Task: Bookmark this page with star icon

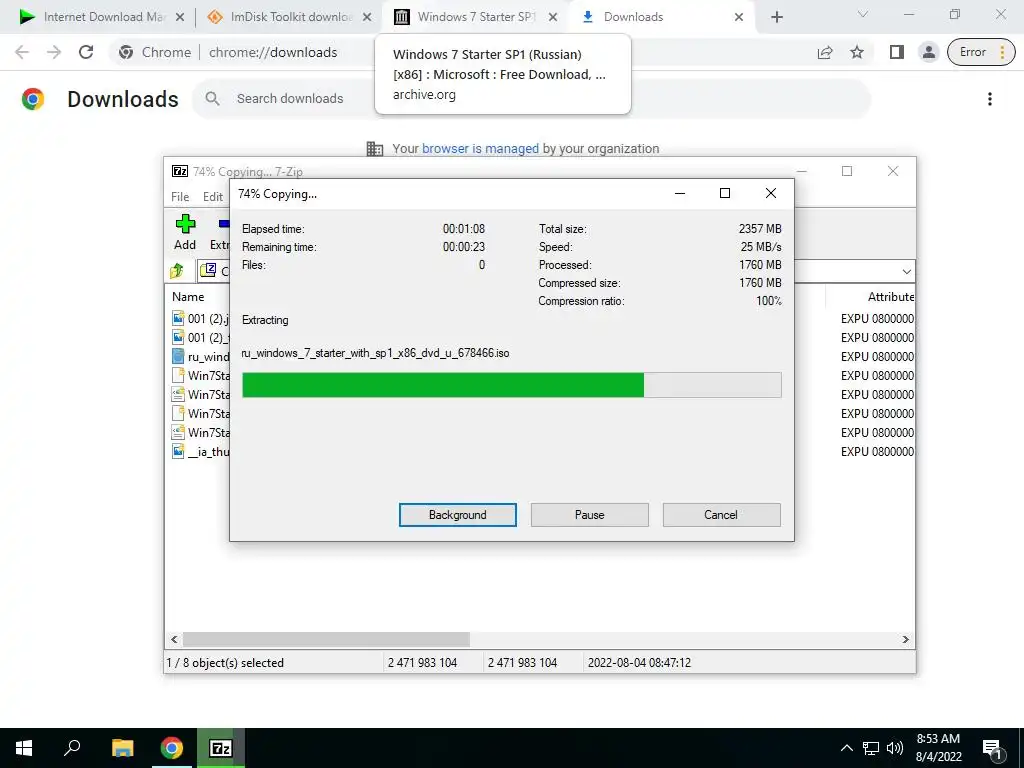Action: pos(857,52)
